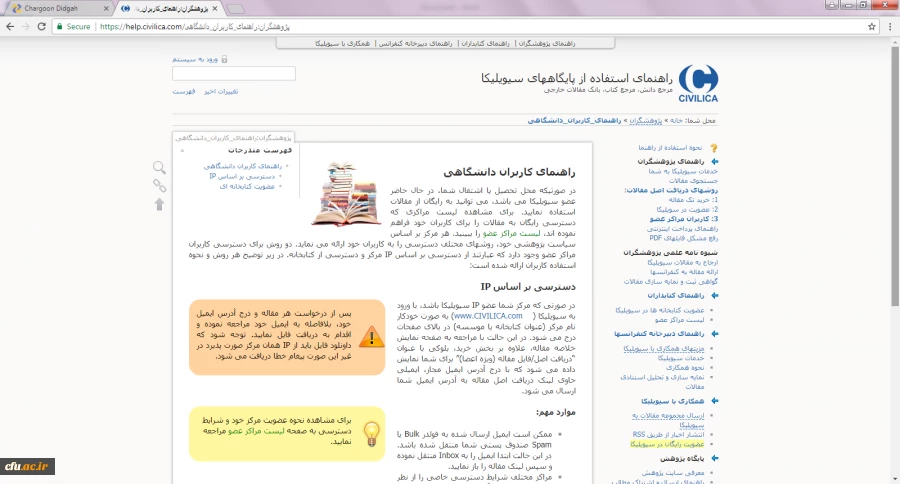Viewport: 900px width, 484px height.
Task: Reload the page in the browser
Action: point(47,27)
